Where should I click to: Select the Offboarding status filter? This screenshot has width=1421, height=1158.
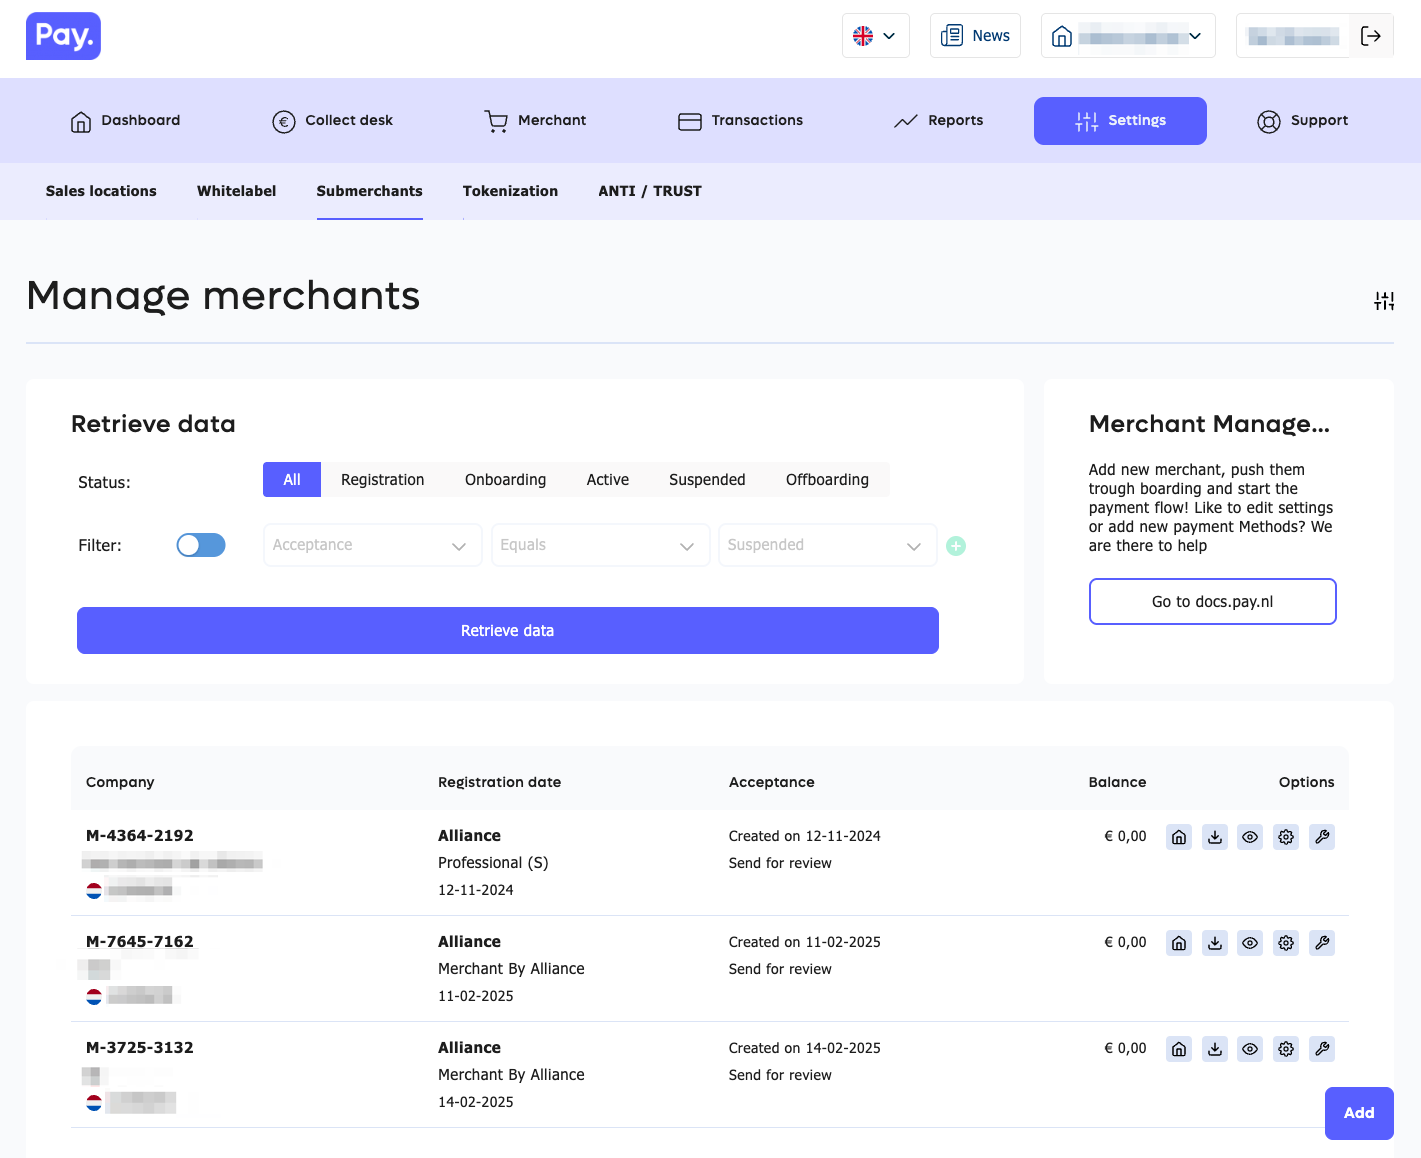point(827,480)
